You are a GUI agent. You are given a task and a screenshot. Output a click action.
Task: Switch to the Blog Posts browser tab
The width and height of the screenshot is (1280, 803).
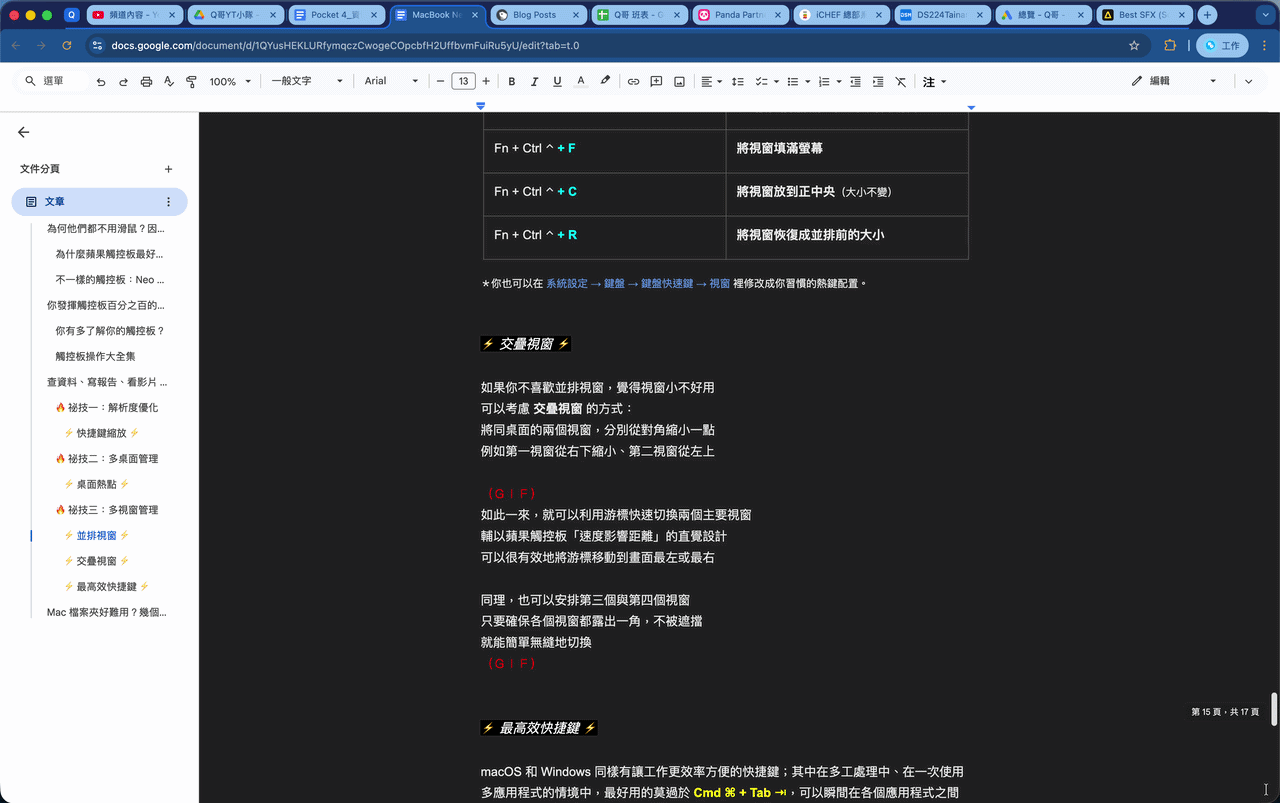click(539, 15)
